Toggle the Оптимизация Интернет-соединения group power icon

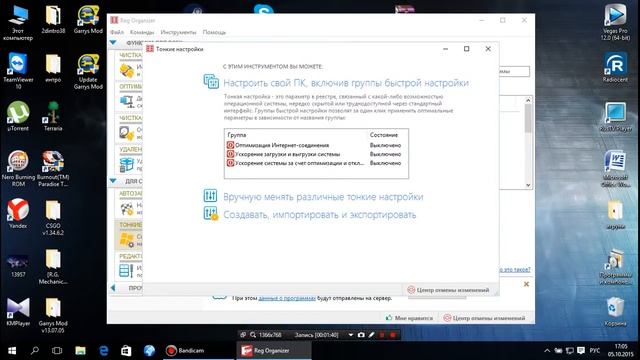coord(230,145)
